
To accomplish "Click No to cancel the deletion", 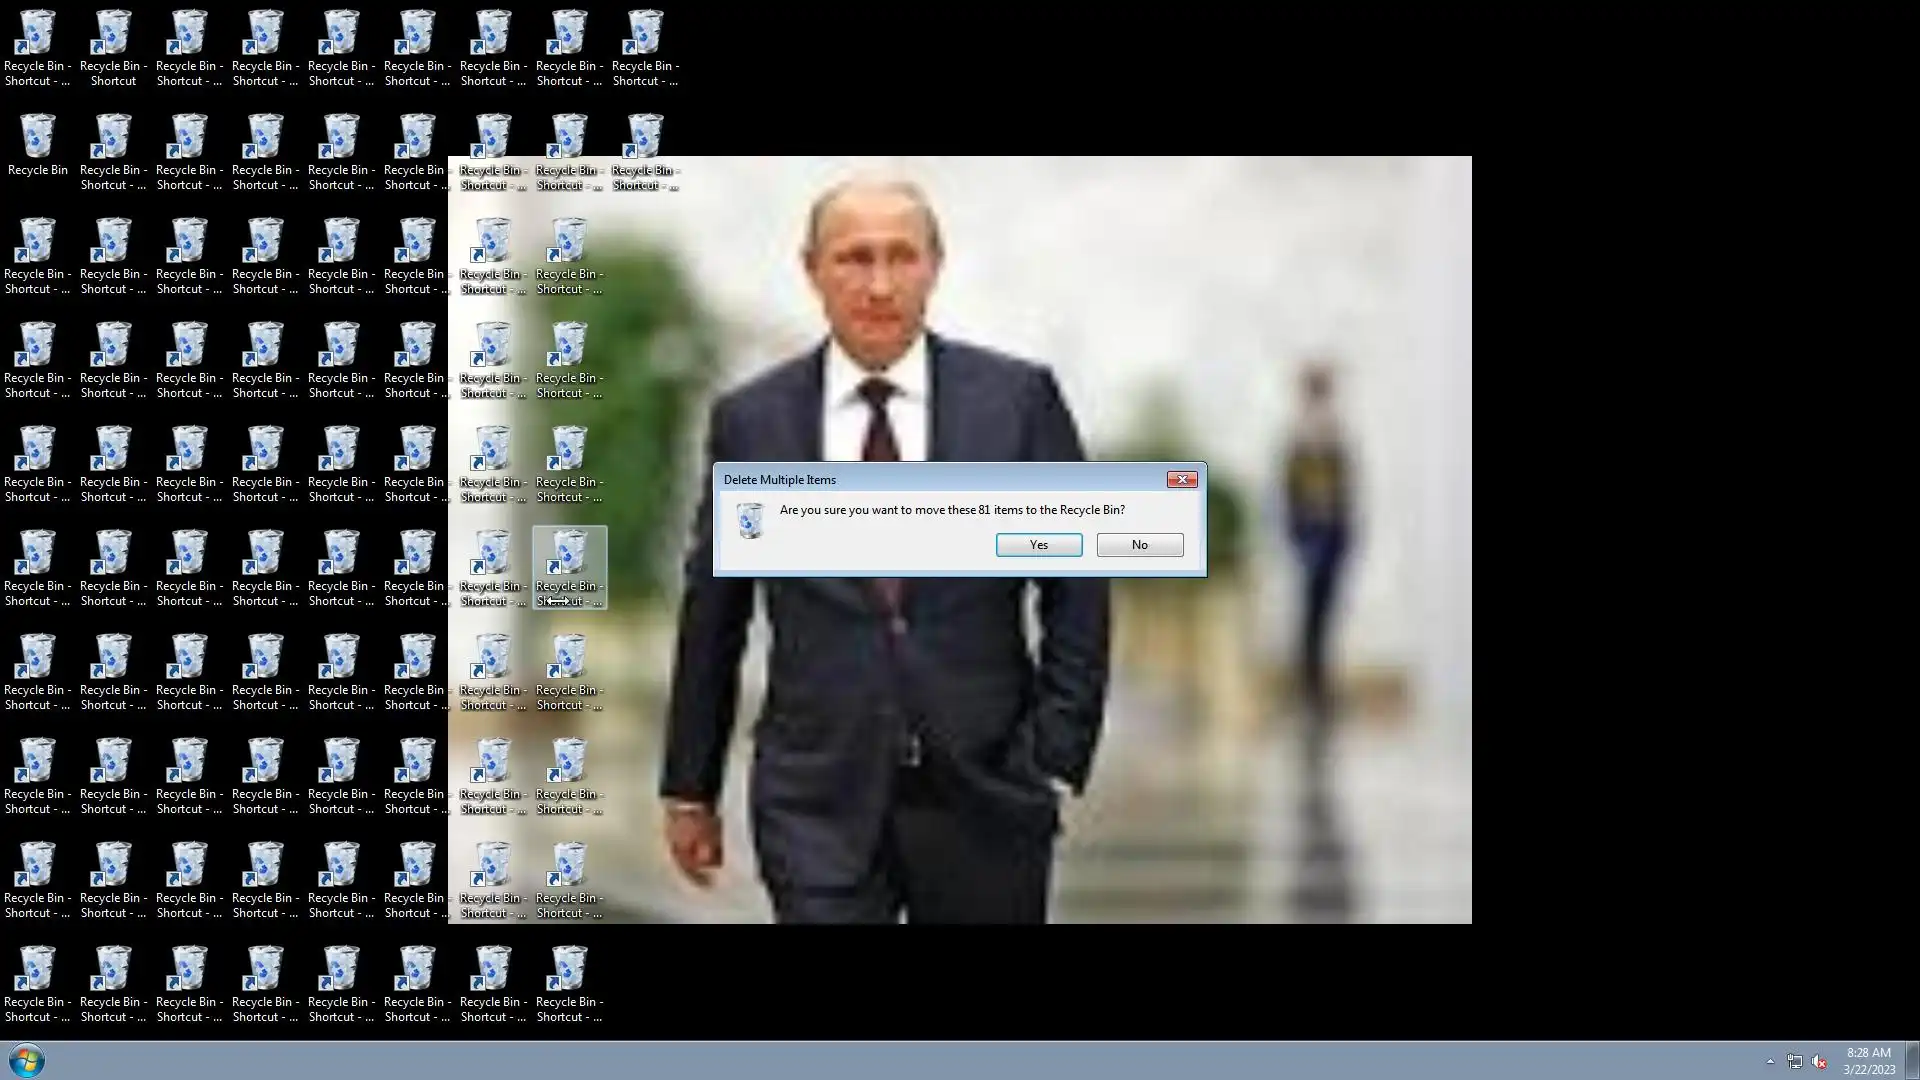I will point(1139,545).
